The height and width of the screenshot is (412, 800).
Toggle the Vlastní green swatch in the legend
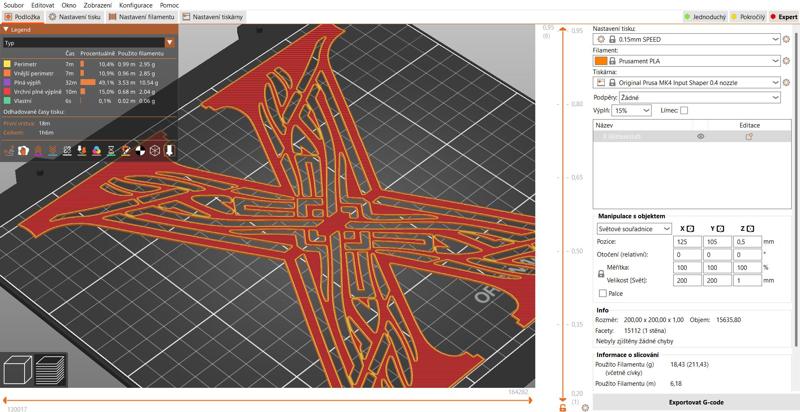(7, 101)
